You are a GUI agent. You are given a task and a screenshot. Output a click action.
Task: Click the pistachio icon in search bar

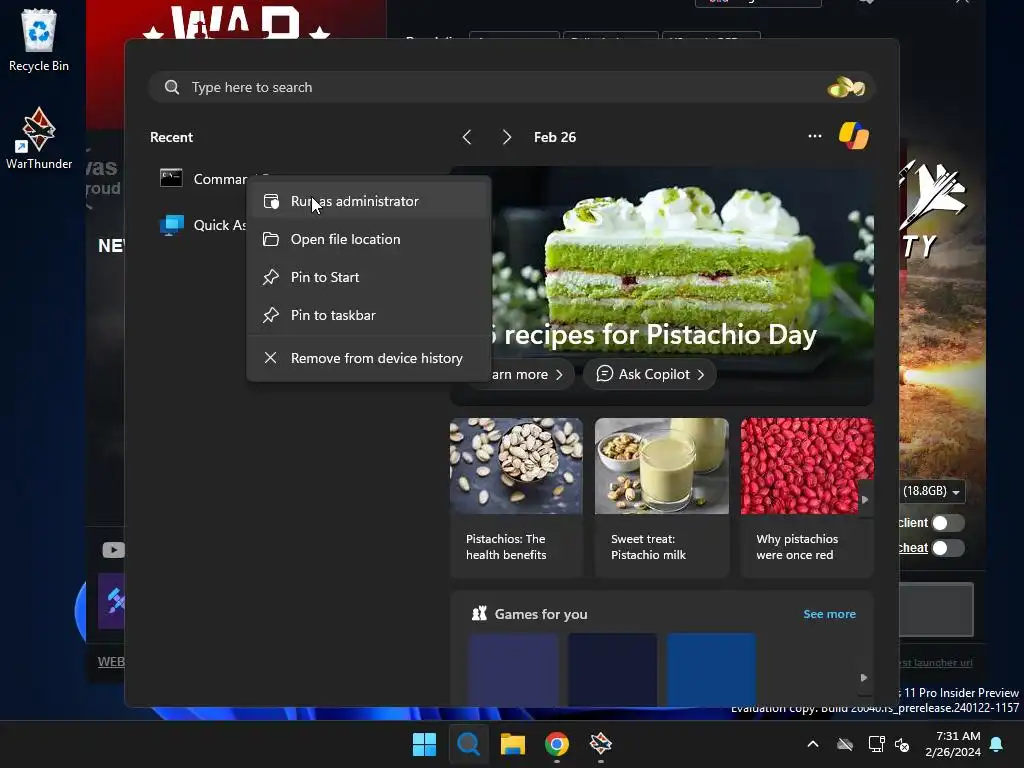point(846,87)
